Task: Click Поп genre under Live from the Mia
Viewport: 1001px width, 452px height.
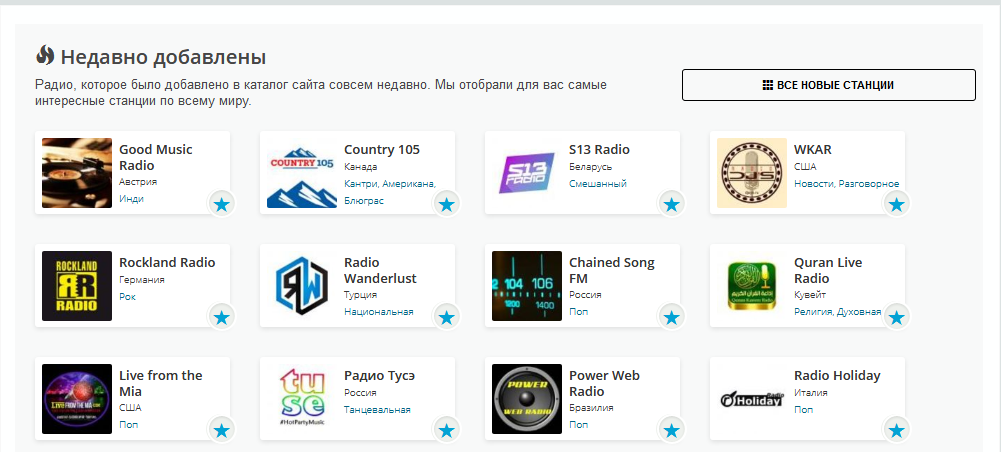Action: tap(128, 425)
